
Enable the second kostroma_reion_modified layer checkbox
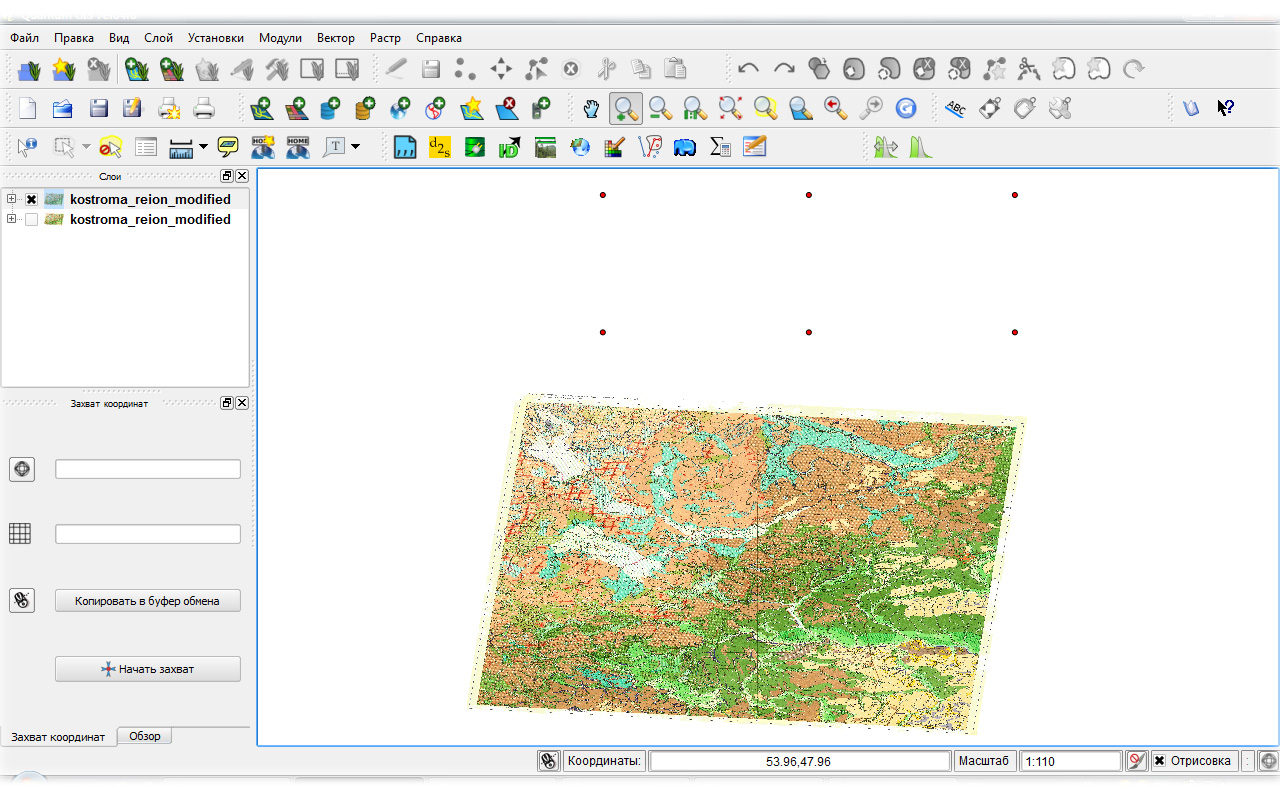(31, 219)
